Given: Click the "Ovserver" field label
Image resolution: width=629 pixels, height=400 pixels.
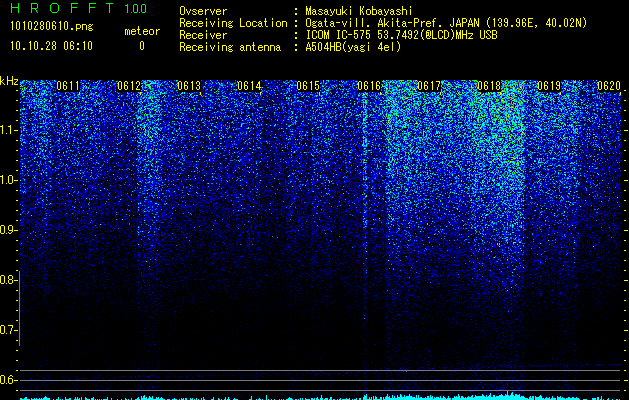Looking at the screenshot, I should click(x=203, y=11).
